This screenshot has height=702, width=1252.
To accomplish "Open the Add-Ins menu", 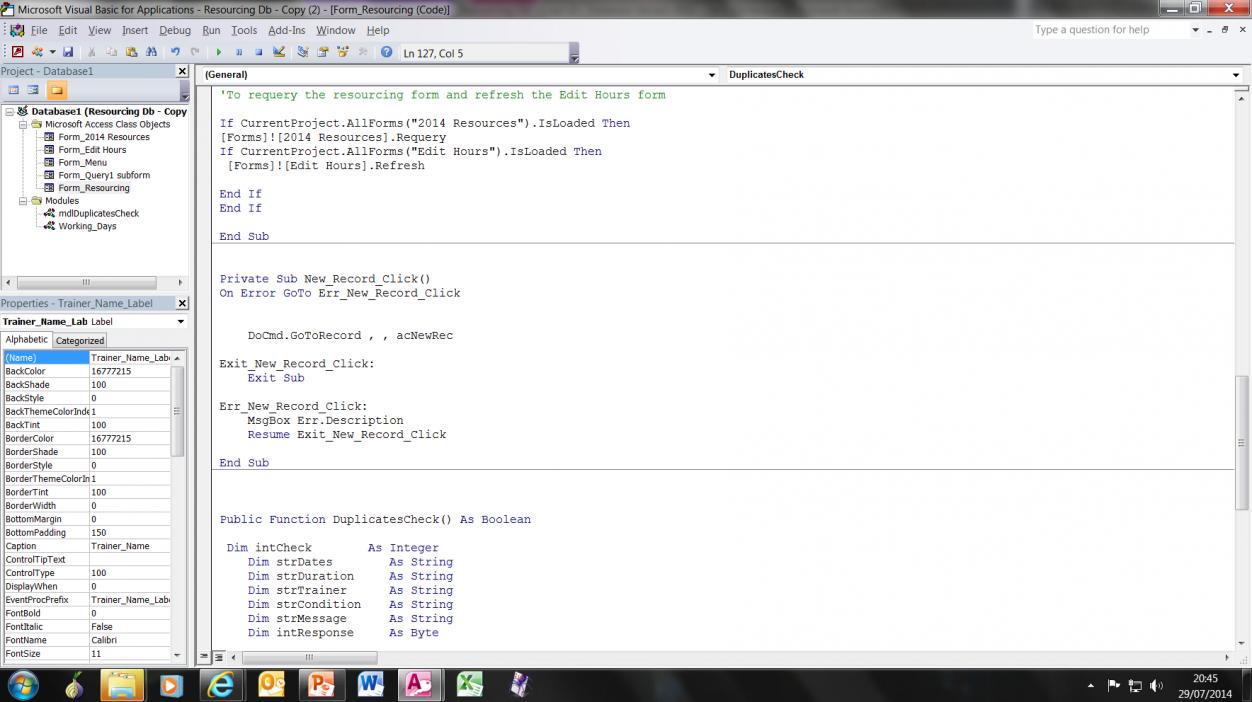I will click(x=287, y=30).
